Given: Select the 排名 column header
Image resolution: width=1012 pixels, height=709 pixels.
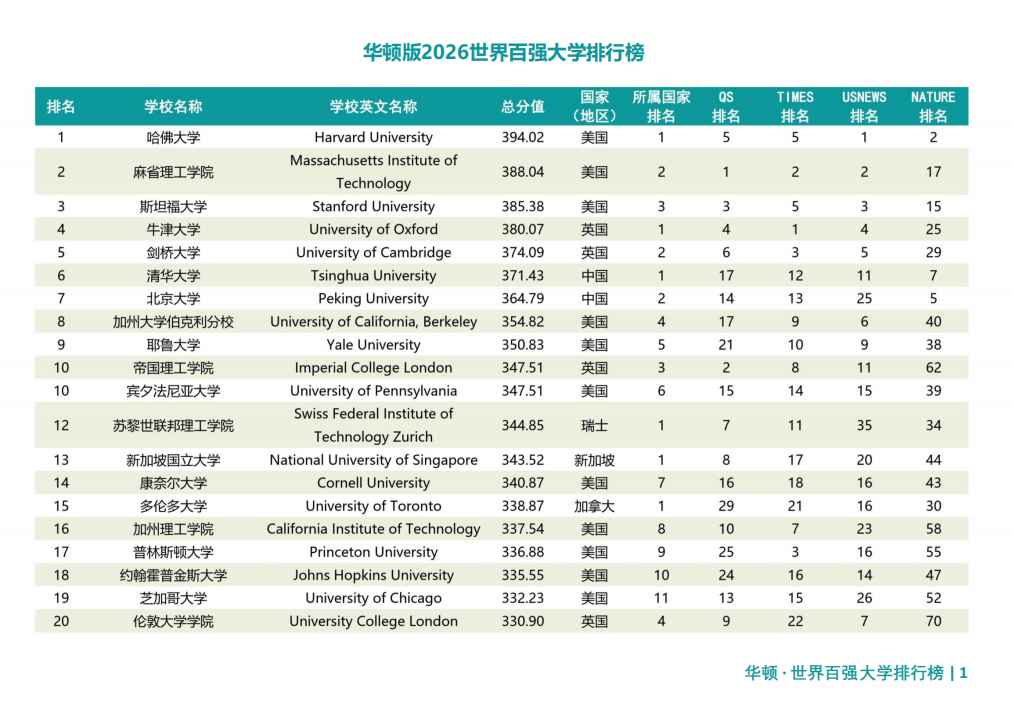Looking at the screenshot, I should coord(61,106).
